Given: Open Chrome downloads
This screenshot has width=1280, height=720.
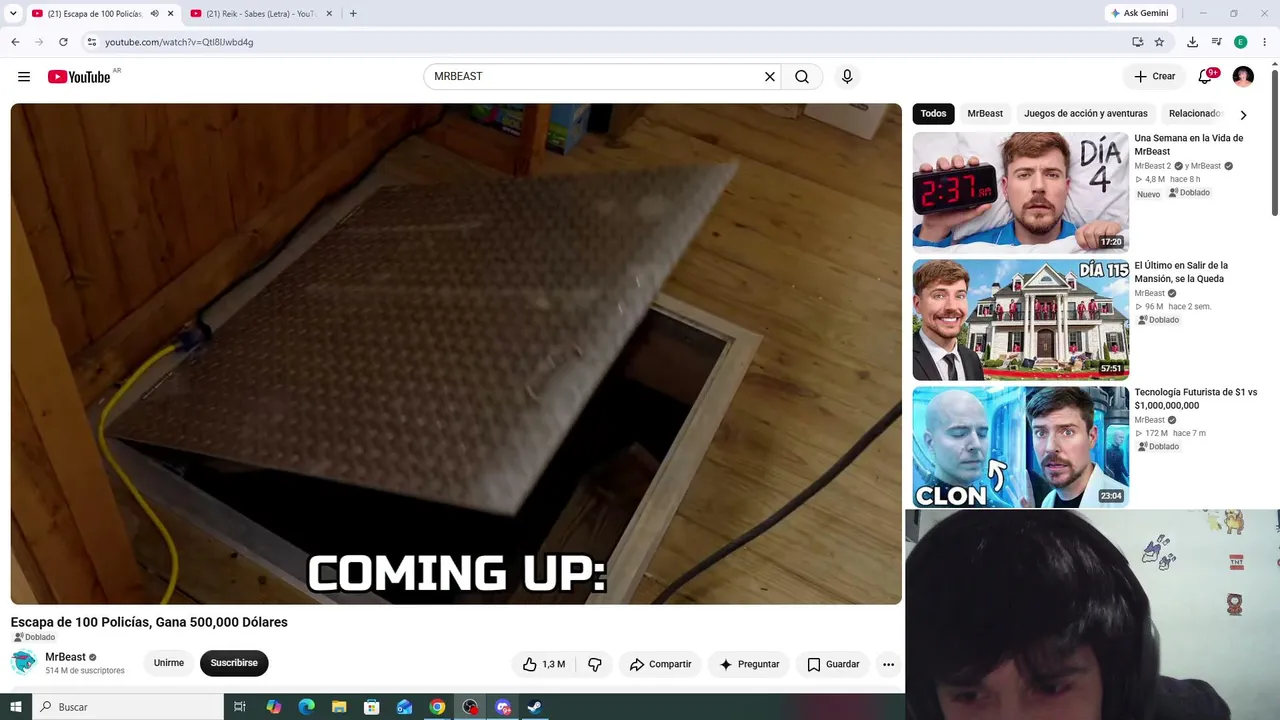Looking at the screenshot, I should click(1192, 42).
